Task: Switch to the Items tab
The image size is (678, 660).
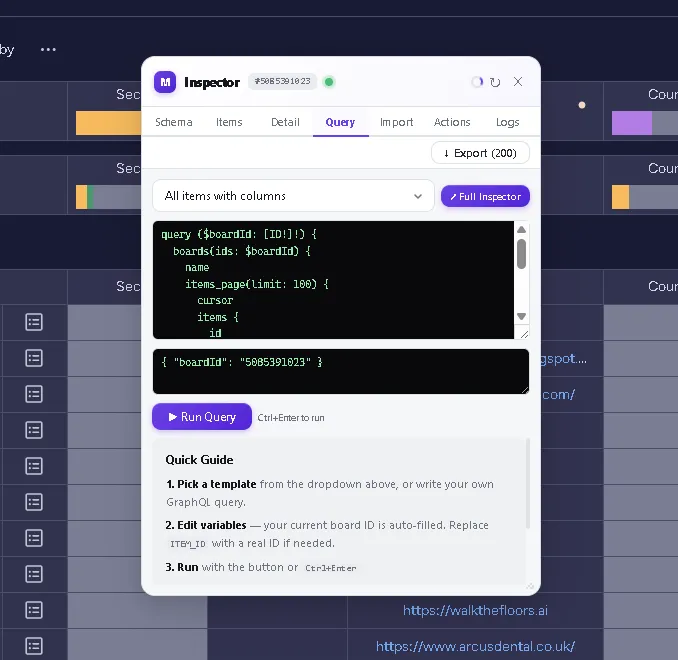Action: point(229,122)
